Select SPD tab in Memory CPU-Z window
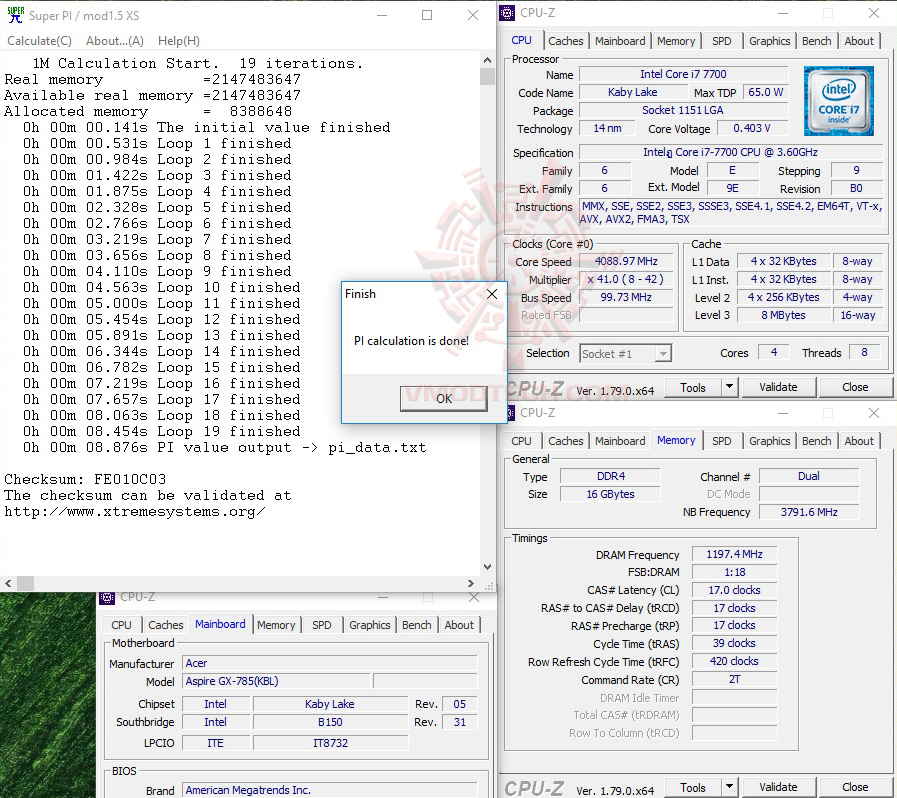Screen dimensions: 897x798 tap(721, 440)
